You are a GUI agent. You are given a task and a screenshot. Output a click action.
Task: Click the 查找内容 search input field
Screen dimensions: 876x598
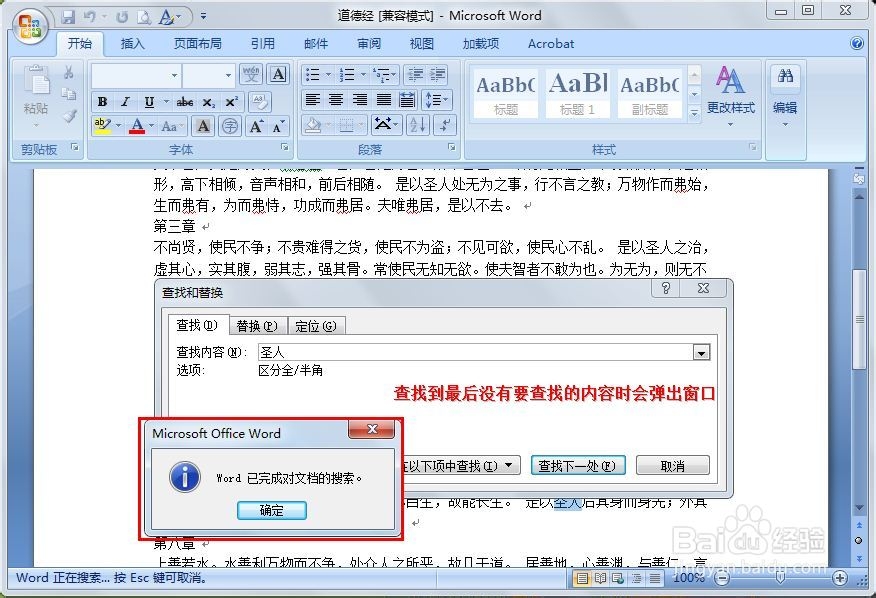point(484,352)
